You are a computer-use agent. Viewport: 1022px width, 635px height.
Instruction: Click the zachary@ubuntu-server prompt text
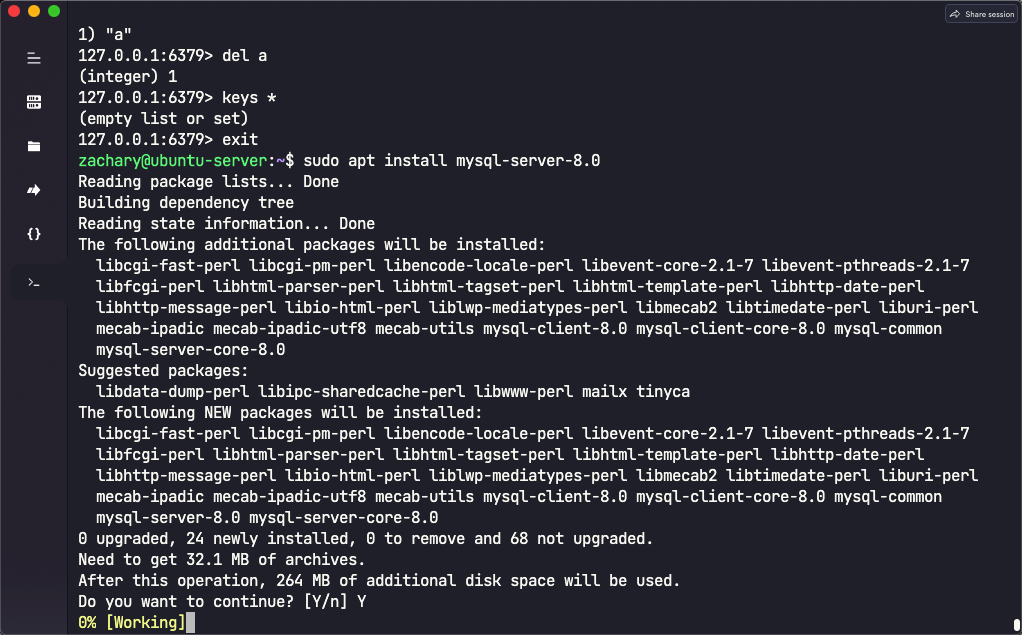[172, 160]
